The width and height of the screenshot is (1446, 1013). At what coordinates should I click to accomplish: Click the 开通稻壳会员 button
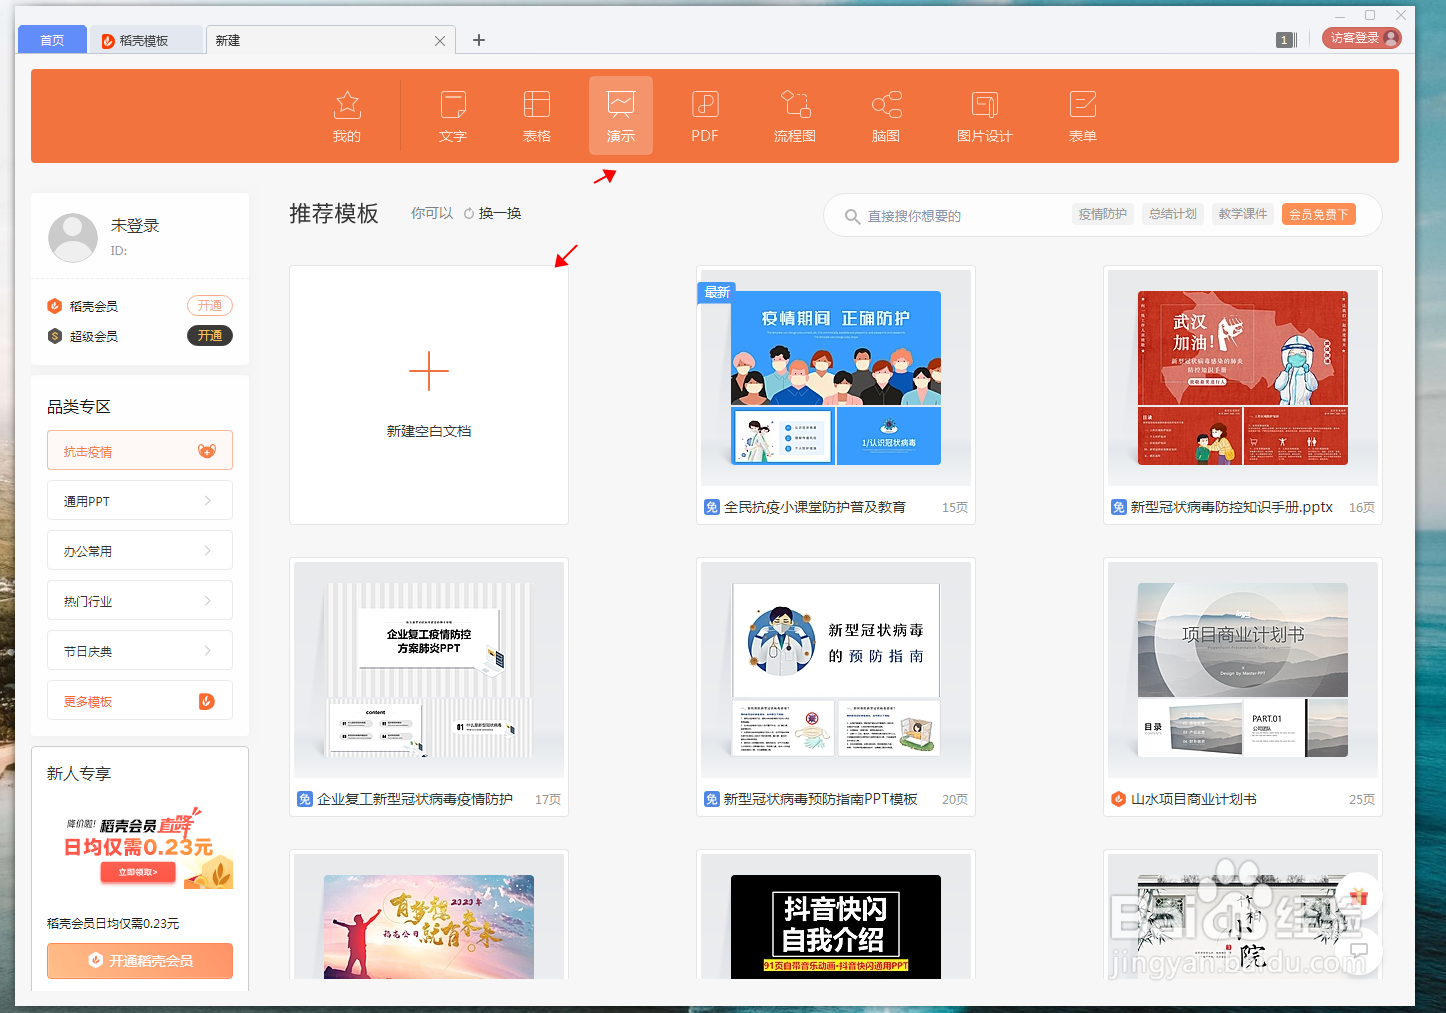click(139, 960)
